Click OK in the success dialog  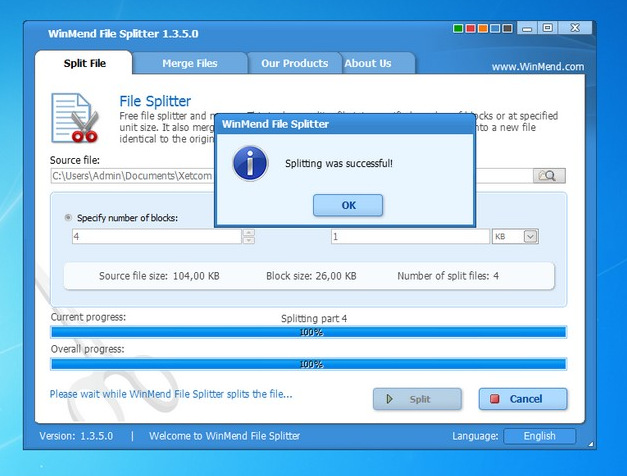pyautogui.click(x=348, y=205)
